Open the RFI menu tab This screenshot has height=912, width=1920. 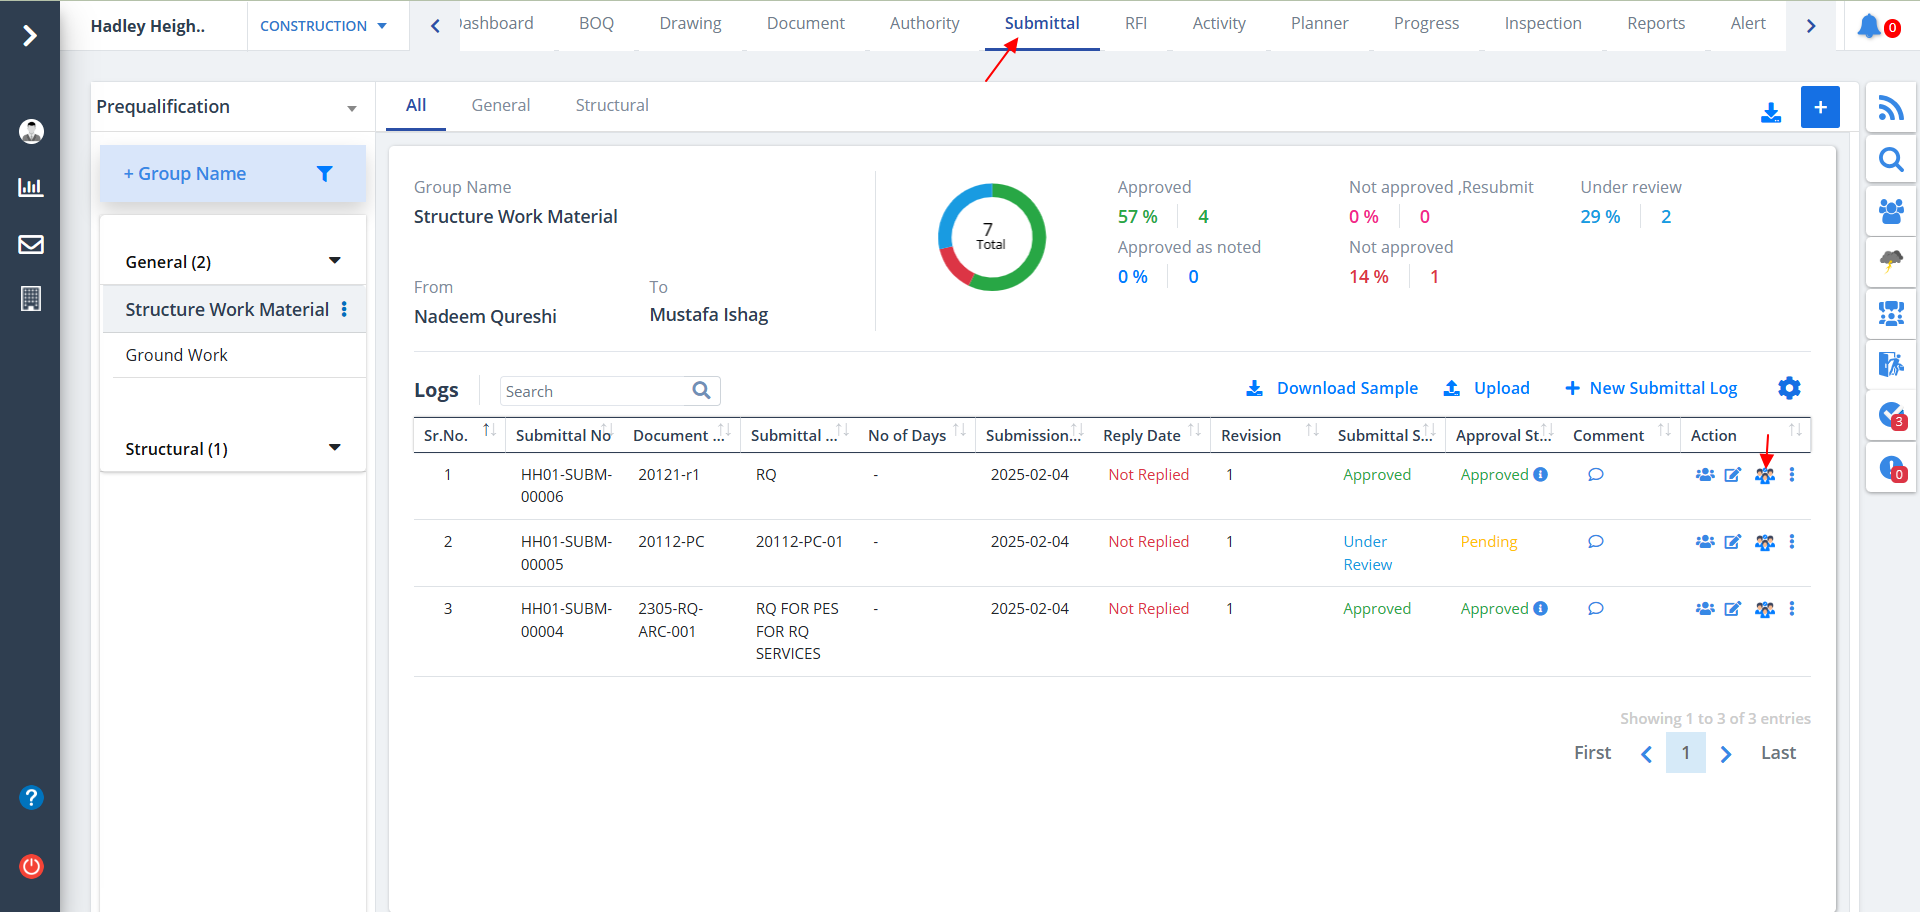tap(1135, 23)
